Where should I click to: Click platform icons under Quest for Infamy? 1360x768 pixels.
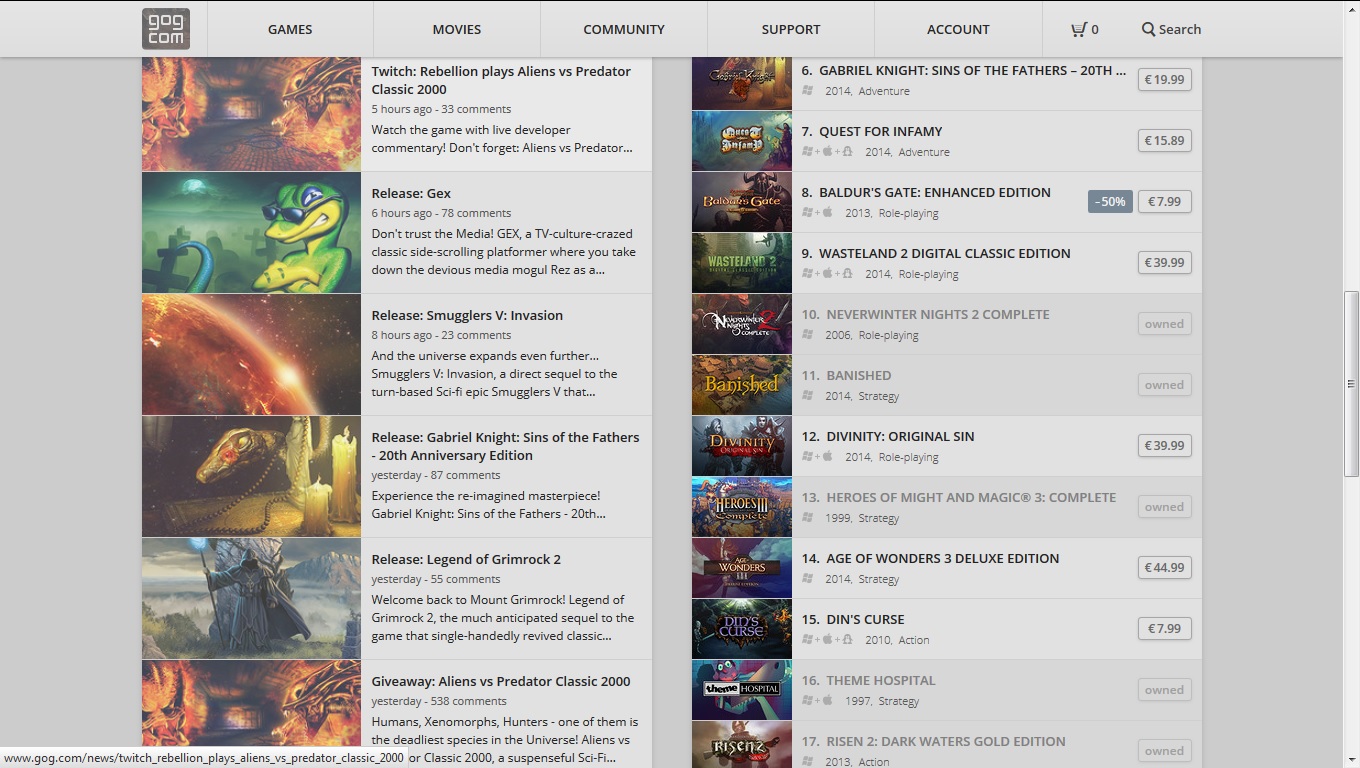[827, 152]
